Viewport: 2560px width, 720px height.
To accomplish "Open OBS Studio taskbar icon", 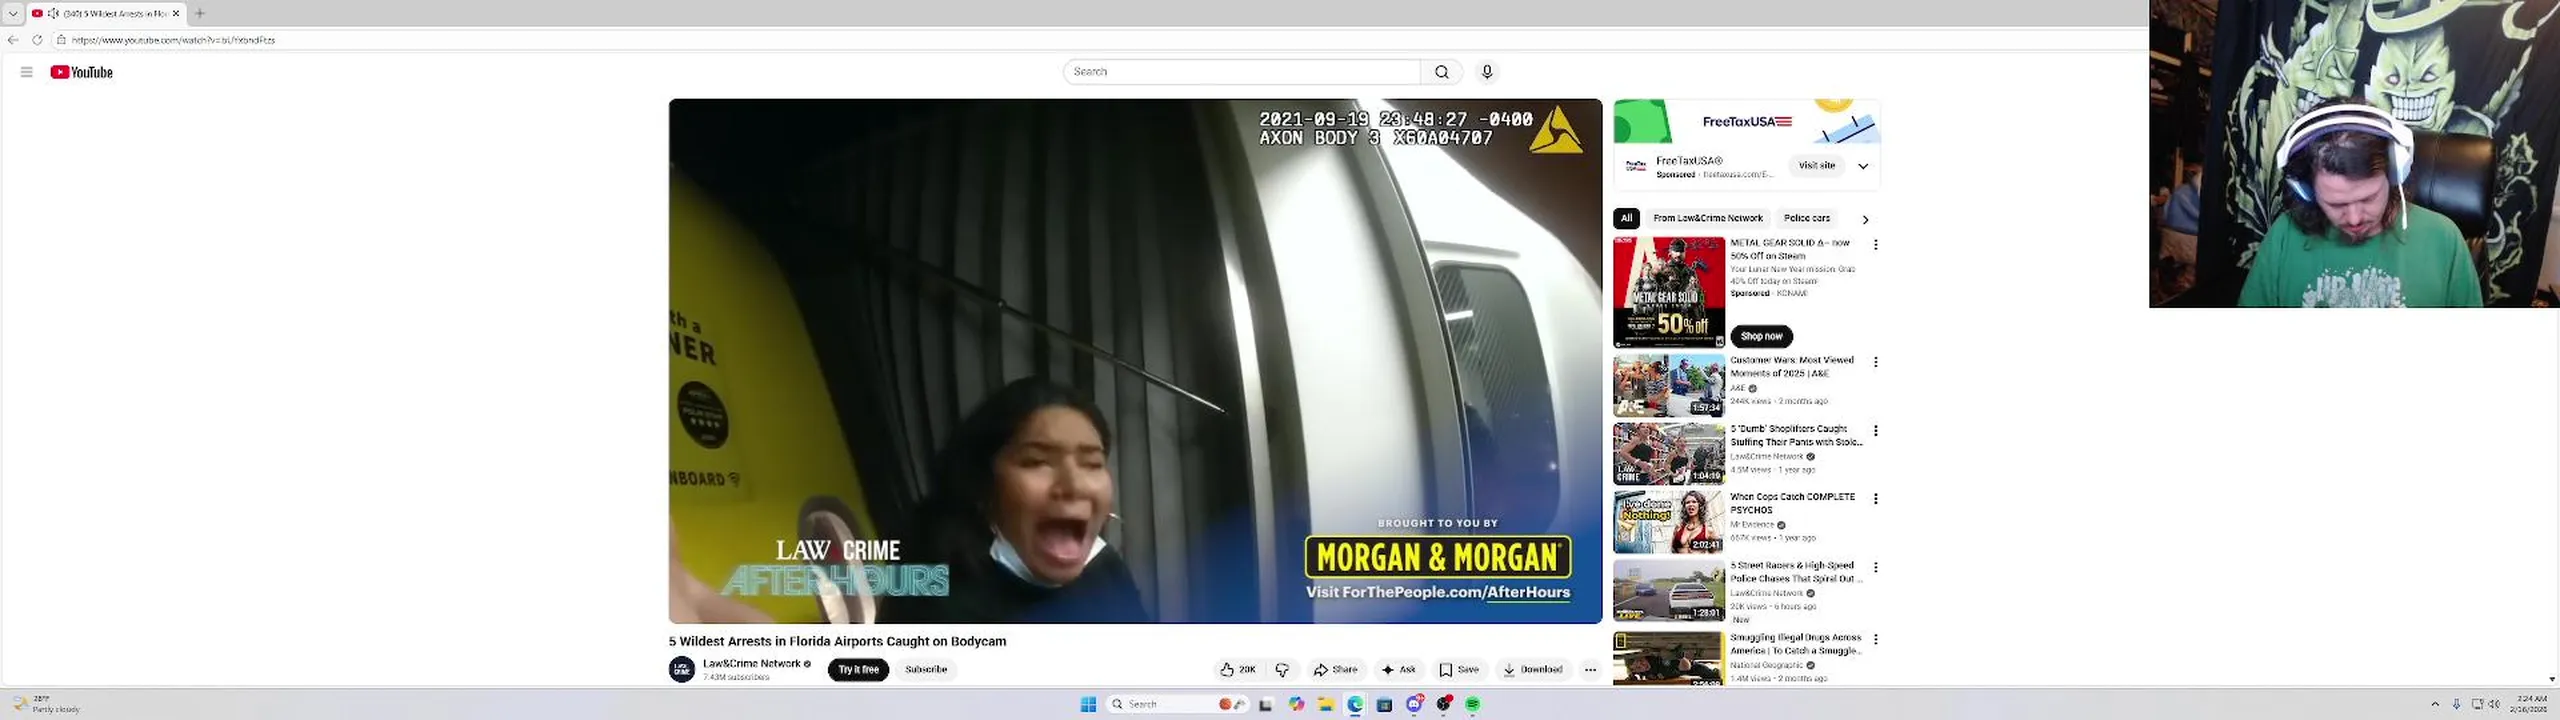I will (x=1444, y=705).
